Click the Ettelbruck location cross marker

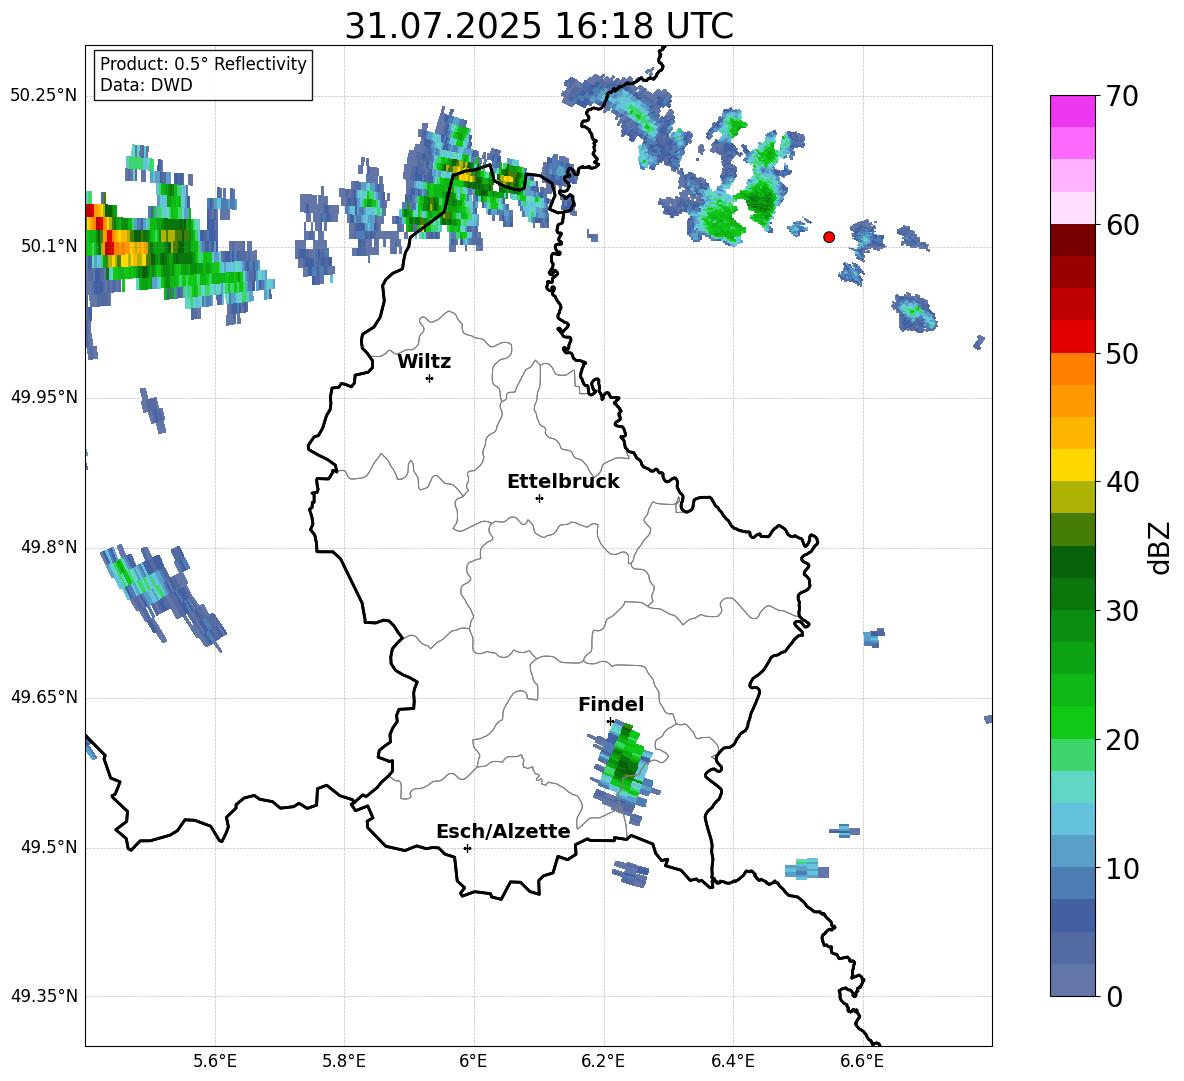point(539,498)
